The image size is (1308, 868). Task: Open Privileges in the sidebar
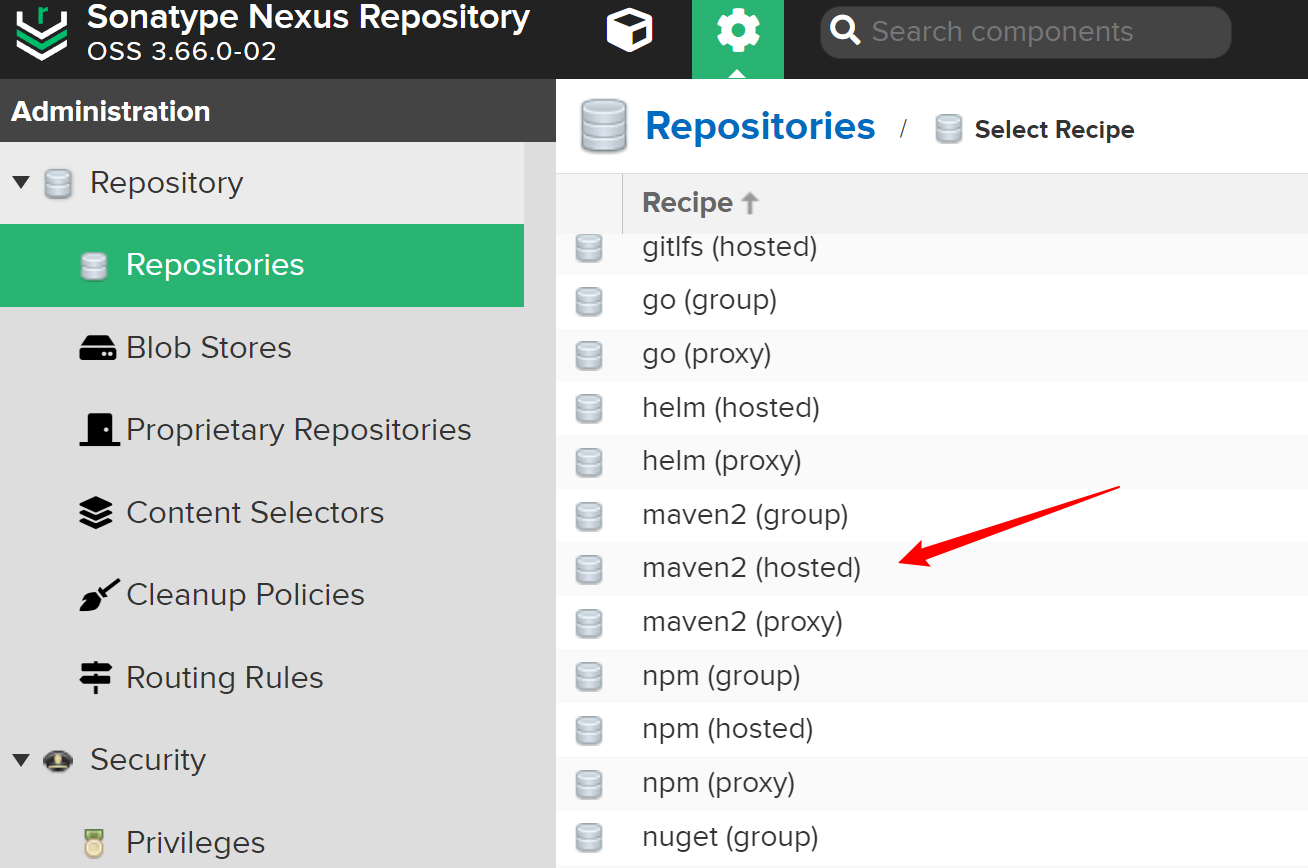tap(196, 842)
